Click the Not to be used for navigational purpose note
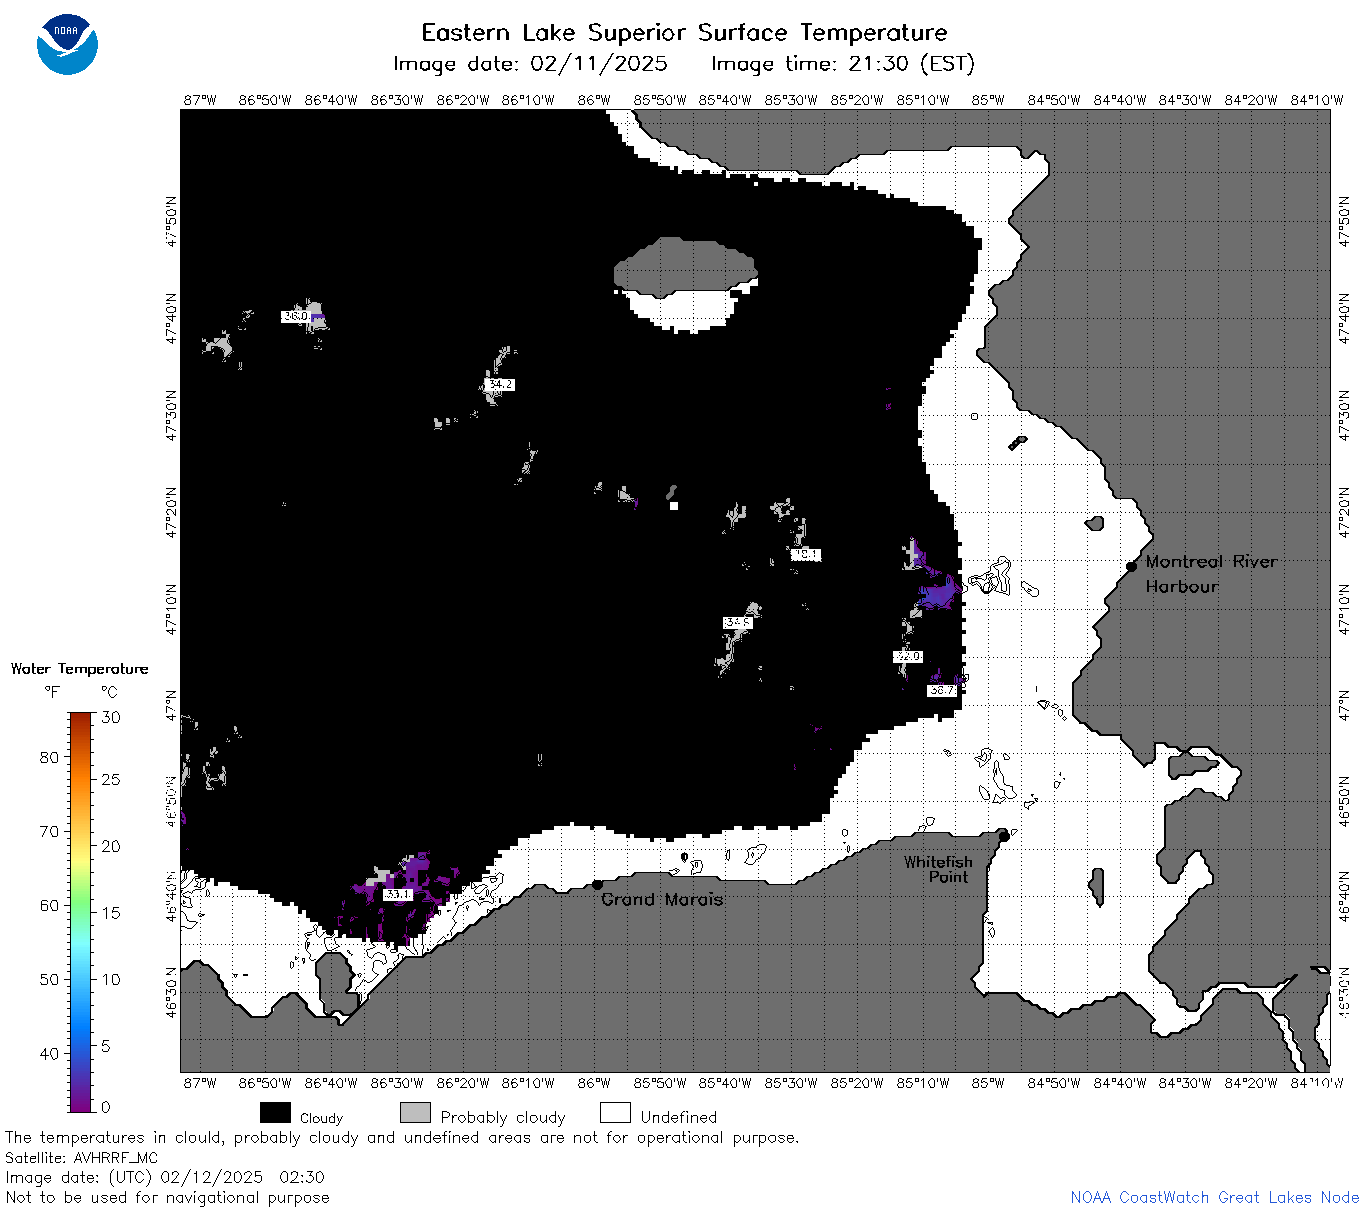 pyautogui.click(x=167, y=1197)
